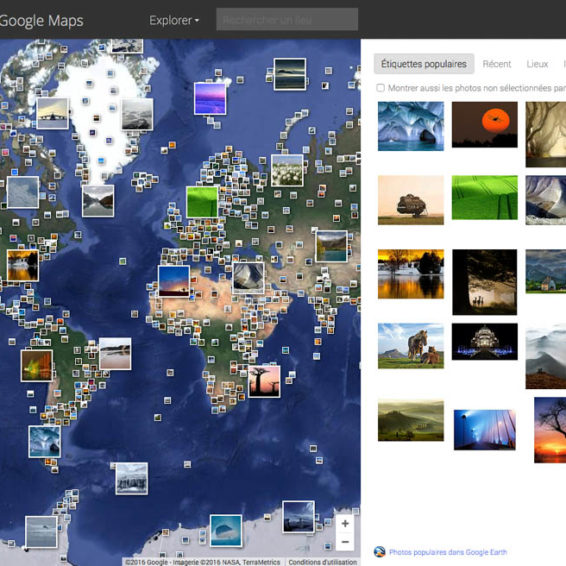
Task: Open the horse and foal photo
Action: tap(411, 346)
